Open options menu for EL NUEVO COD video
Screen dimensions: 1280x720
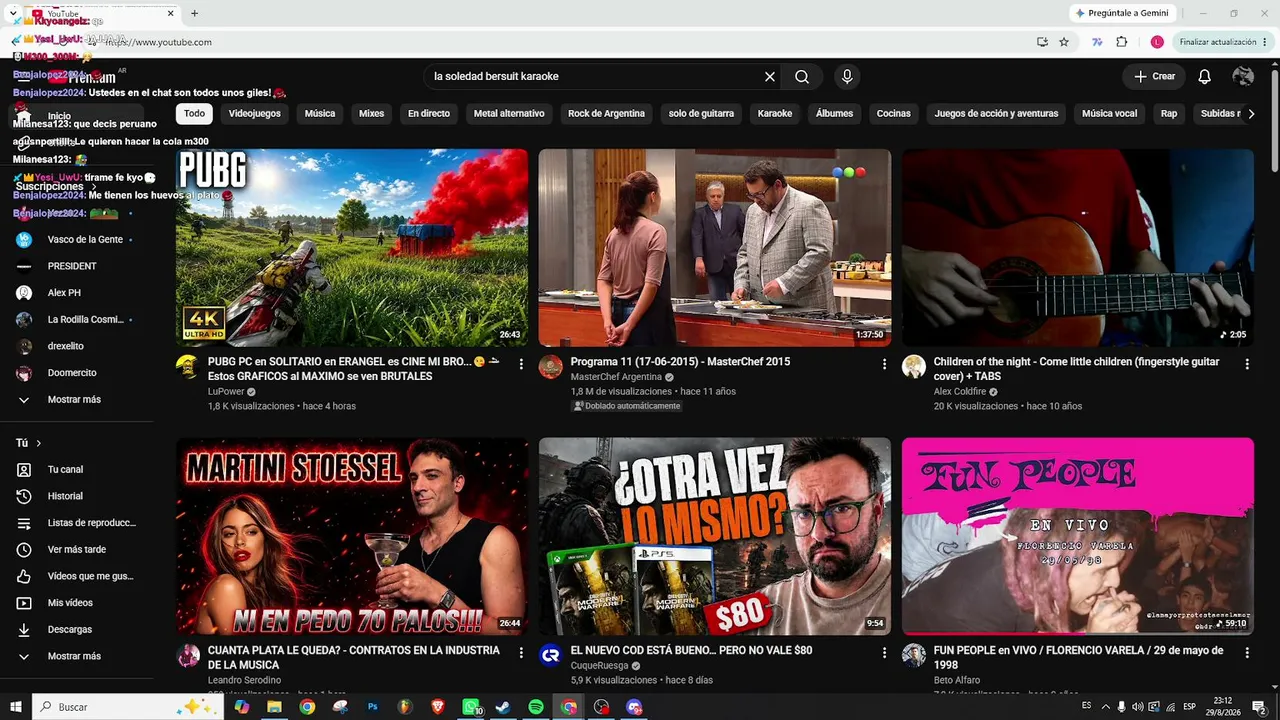[x=884, y=653]
